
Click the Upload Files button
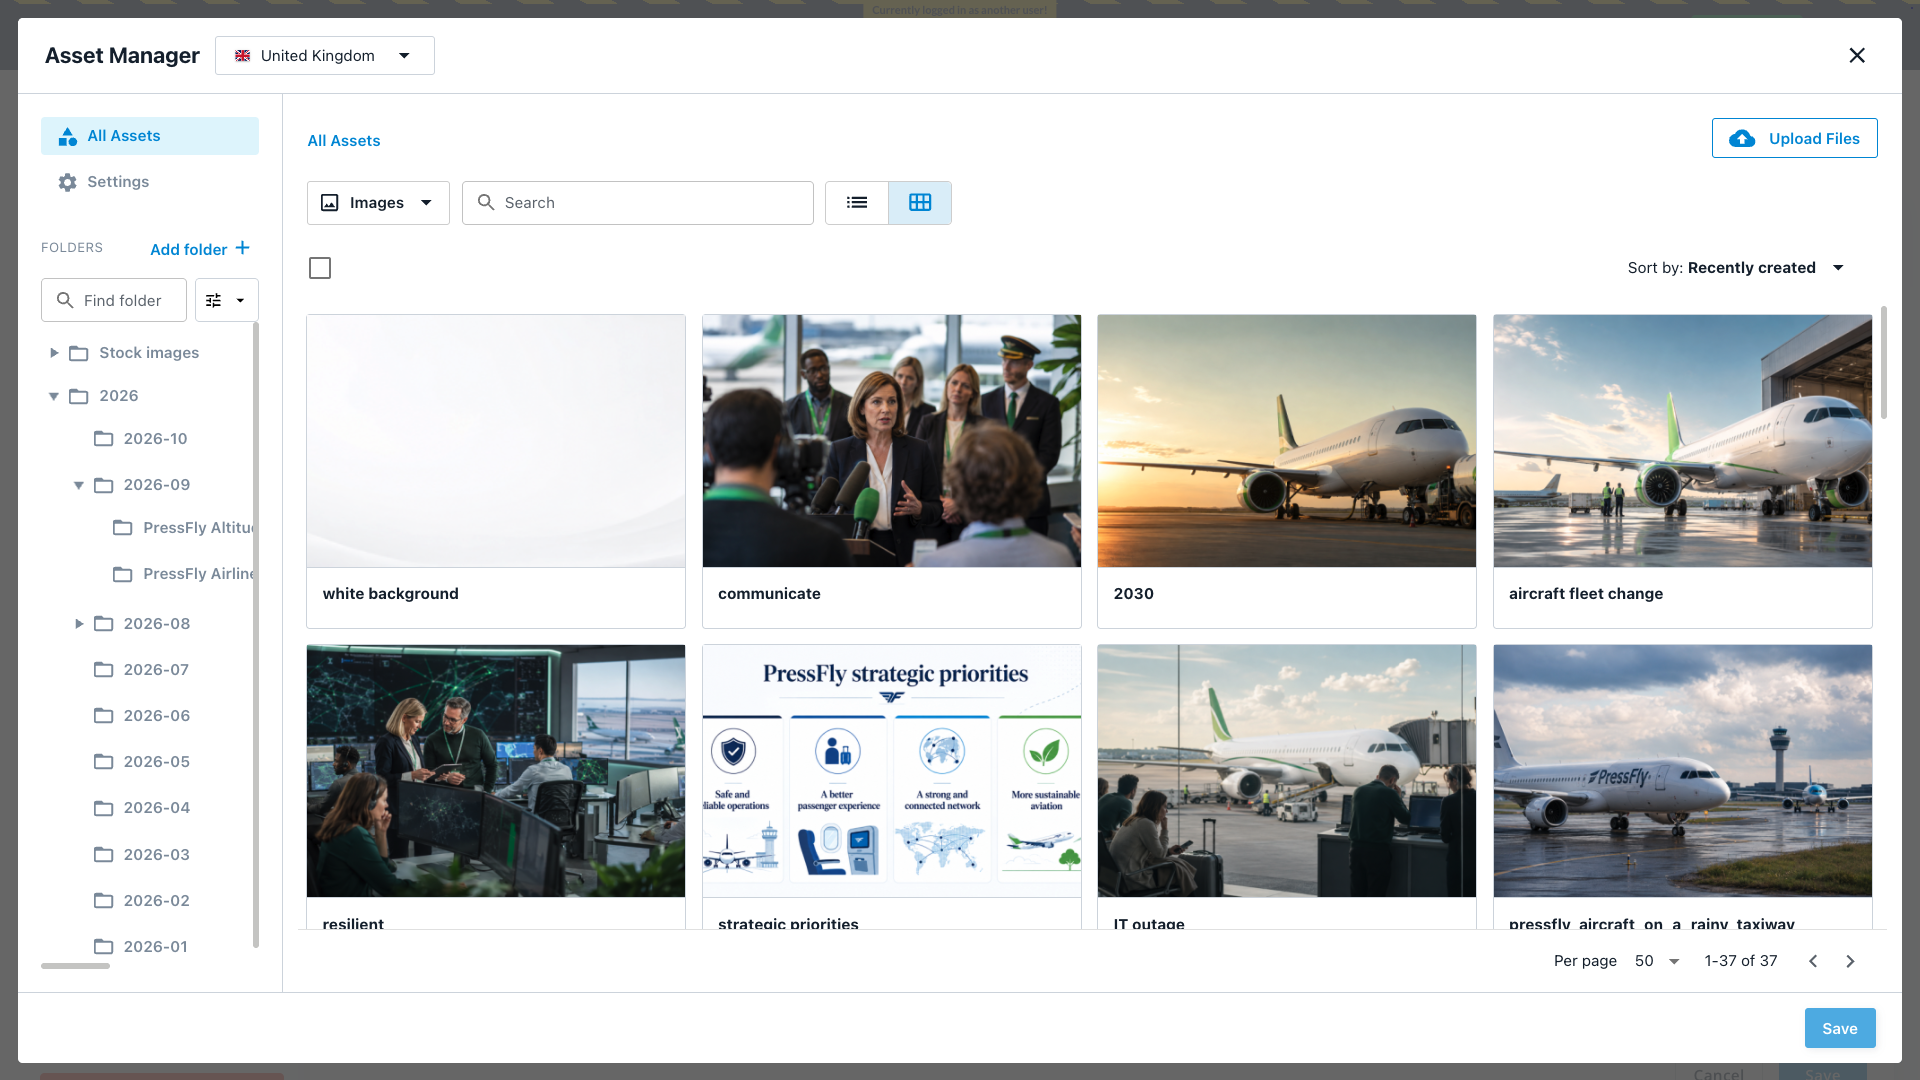(x=1794, y=138)
